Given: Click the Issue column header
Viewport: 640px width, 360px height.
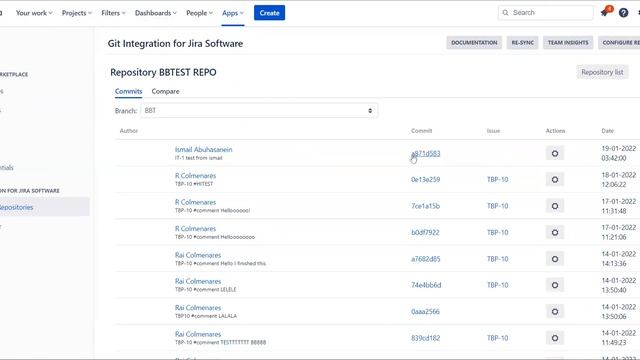Looking at the screenshot, I should [493, 131].
